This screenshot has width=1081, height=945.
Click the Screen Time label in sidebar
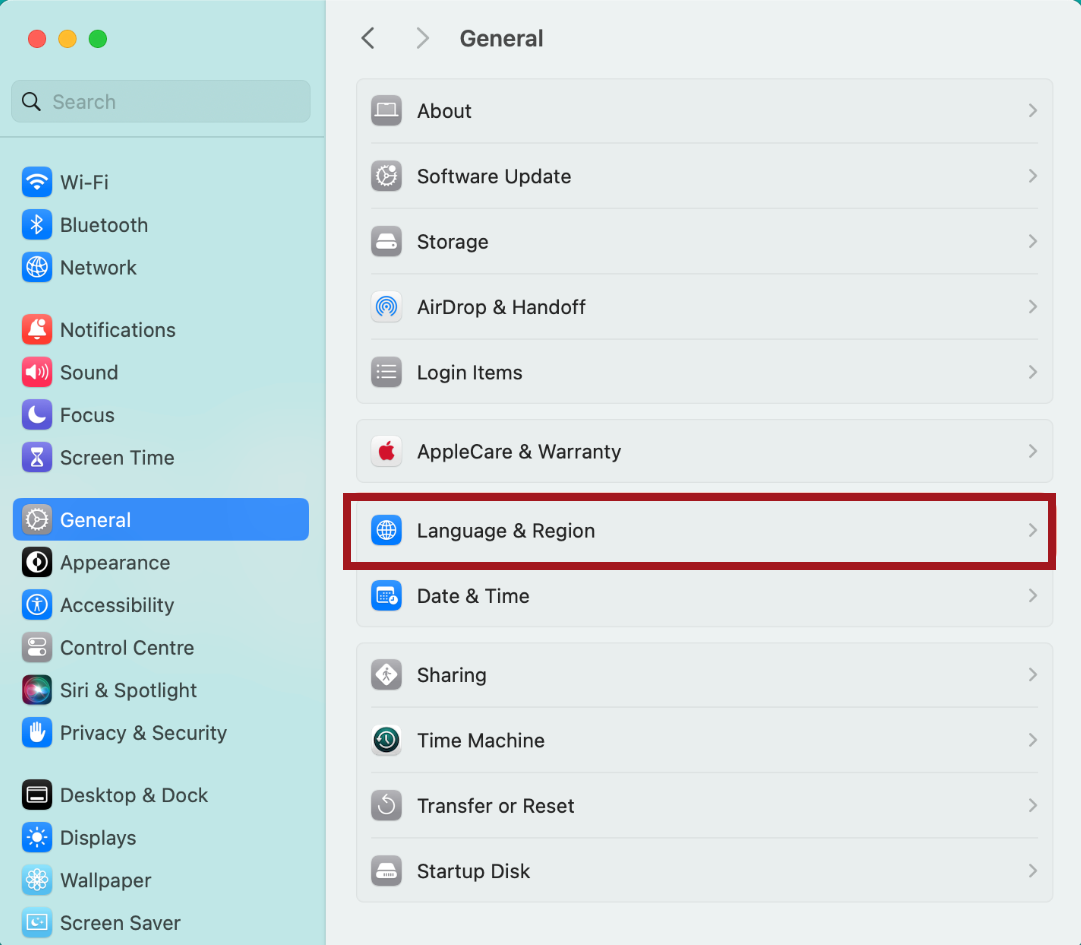pos(117,458)
